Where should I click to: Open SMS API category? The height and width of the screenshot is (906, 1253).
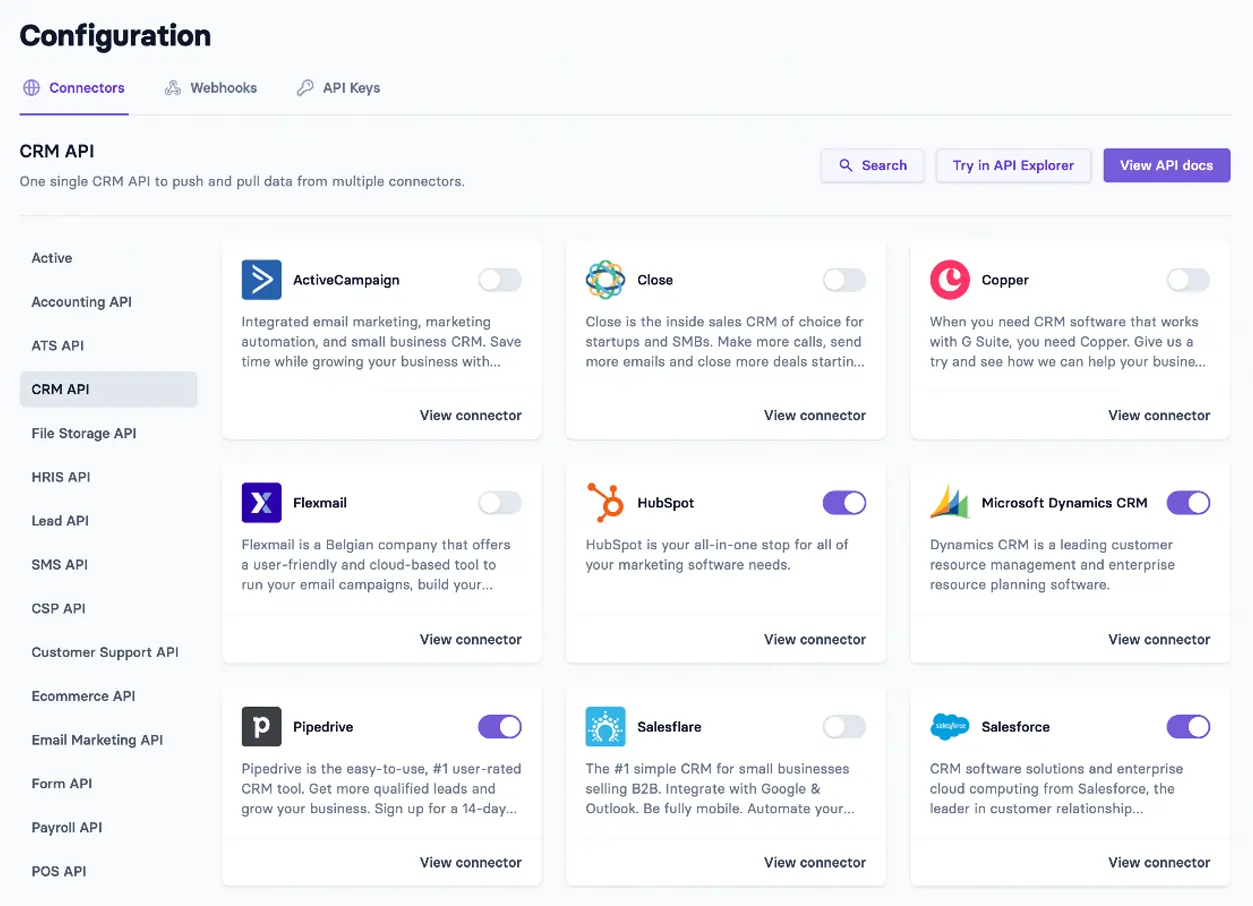pyautogui.click(x=108, y=565)
